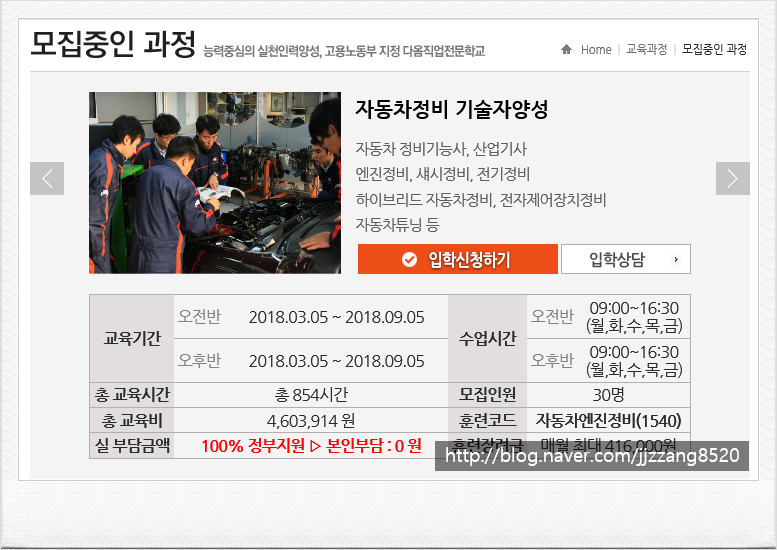This screenshot has height=550, width=777.
Task: Select the 하이브리드 자동차정비 description line
Action: (481, 200)
